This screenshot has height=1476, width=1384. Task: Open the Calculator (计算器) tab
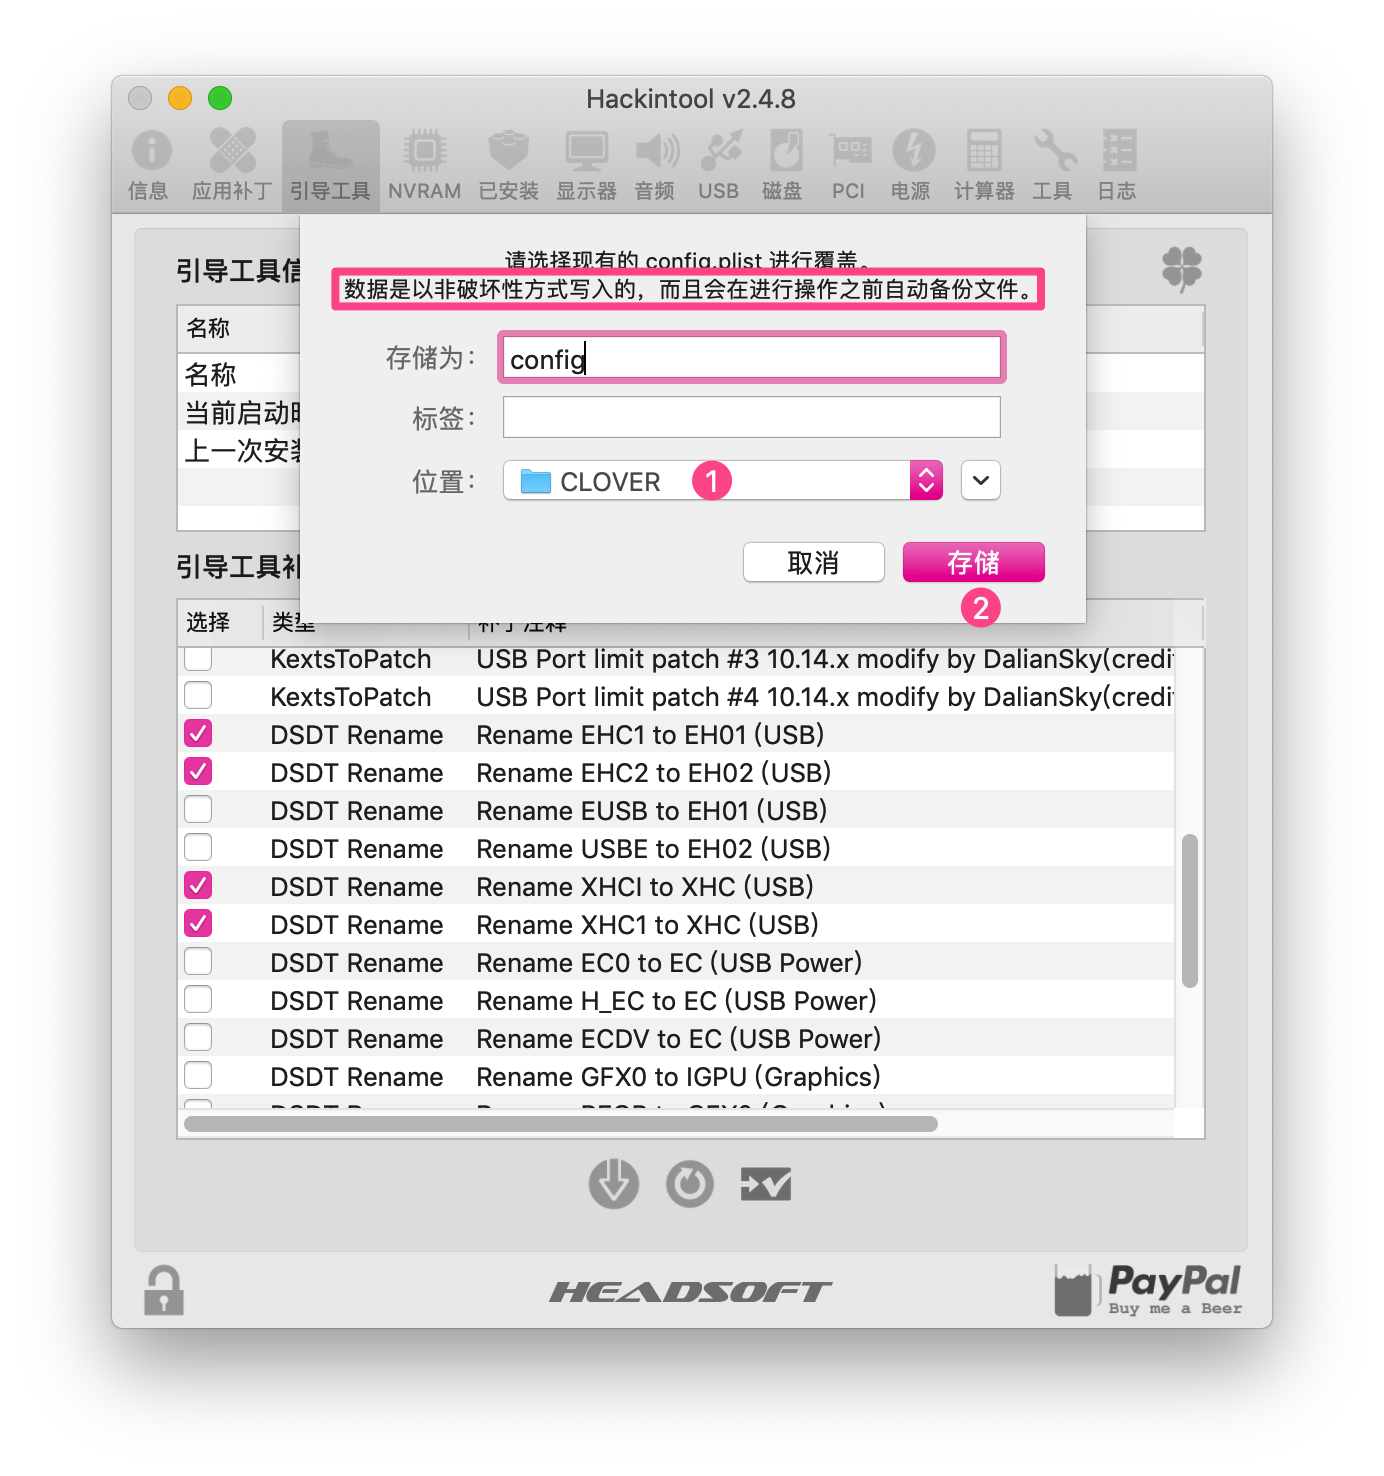(984, 165)
